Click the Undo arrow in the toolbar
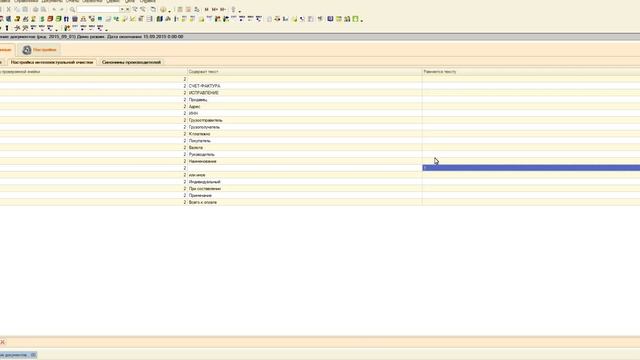 coord(54,9)
